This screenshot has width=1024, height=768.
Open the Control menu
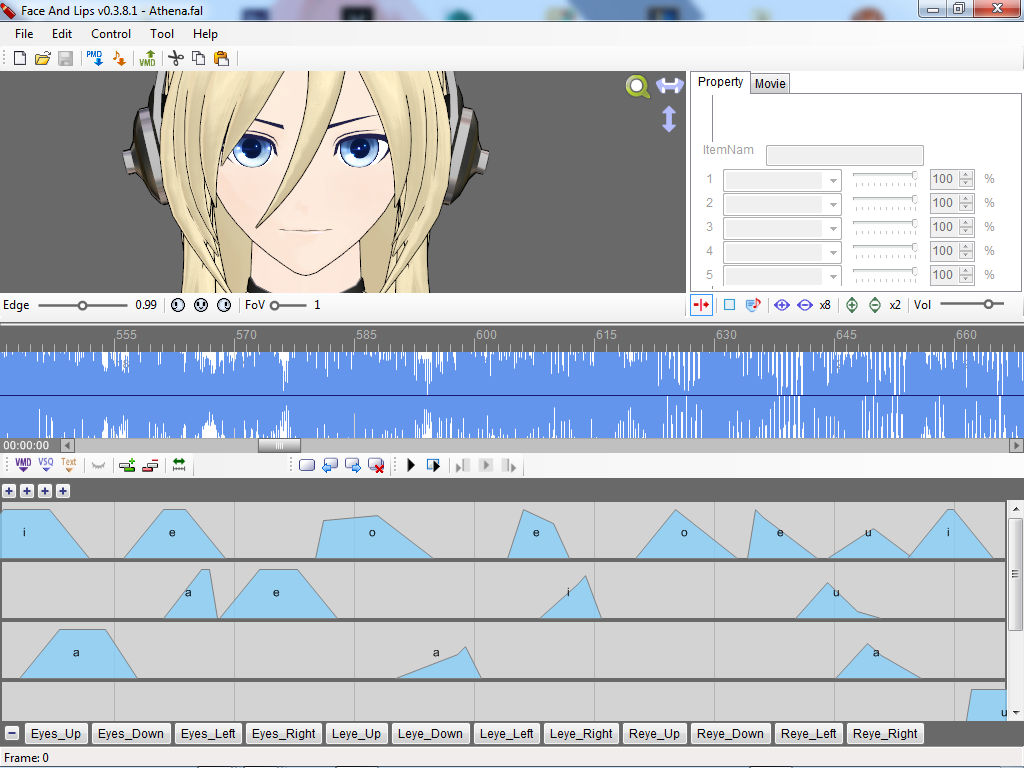pos(111,34)
